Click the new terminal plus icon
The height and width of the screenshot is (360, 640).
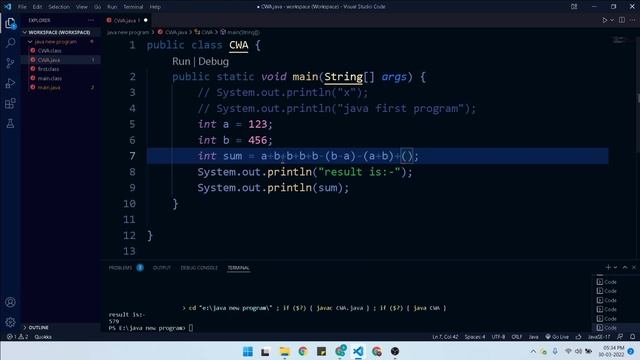(608, 267)
